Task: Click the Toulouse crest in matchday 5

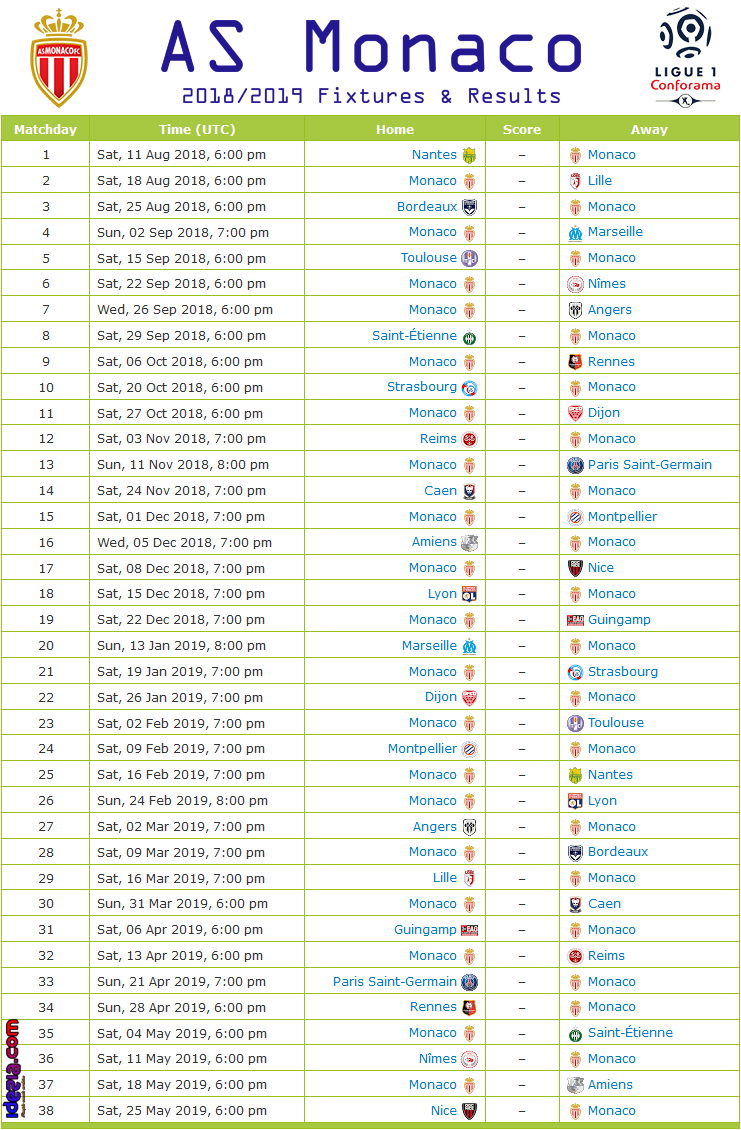Action: coord(469,258)
